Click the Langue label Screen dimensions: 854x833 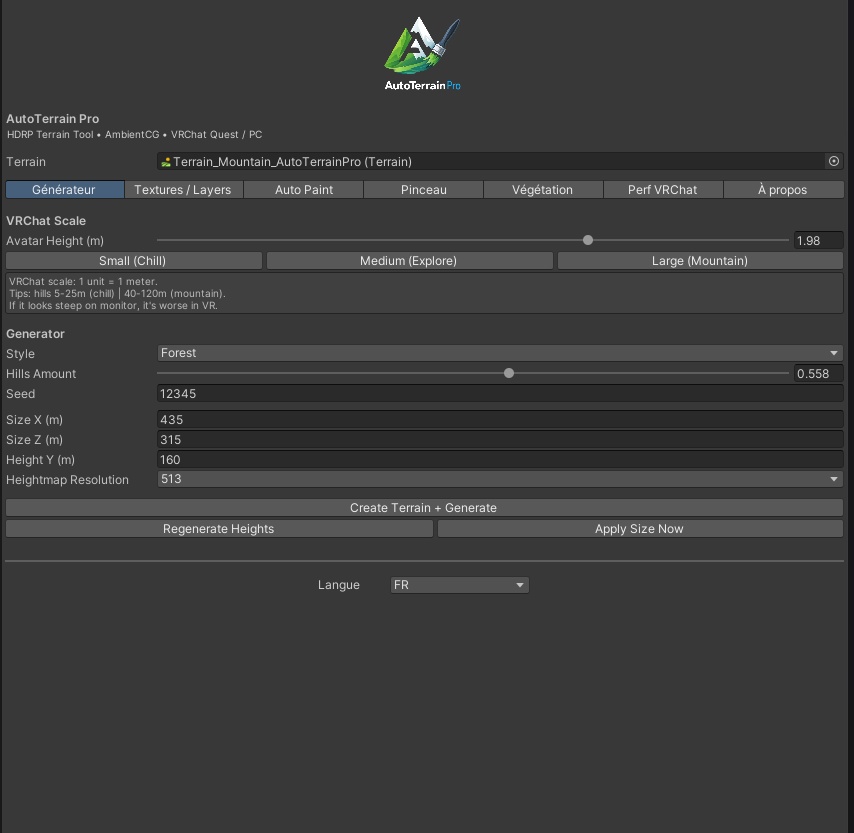click(338, 585)
